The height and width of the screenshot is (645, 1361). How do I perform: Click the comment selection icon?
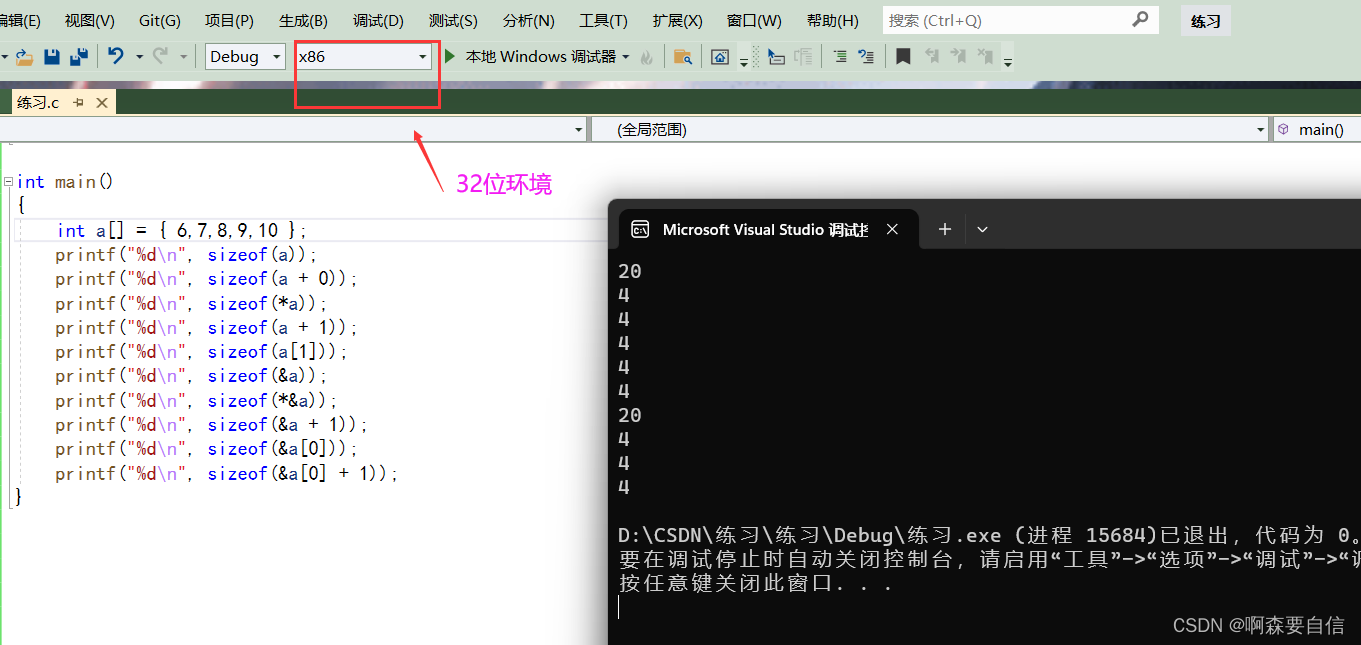pos(840,57)
